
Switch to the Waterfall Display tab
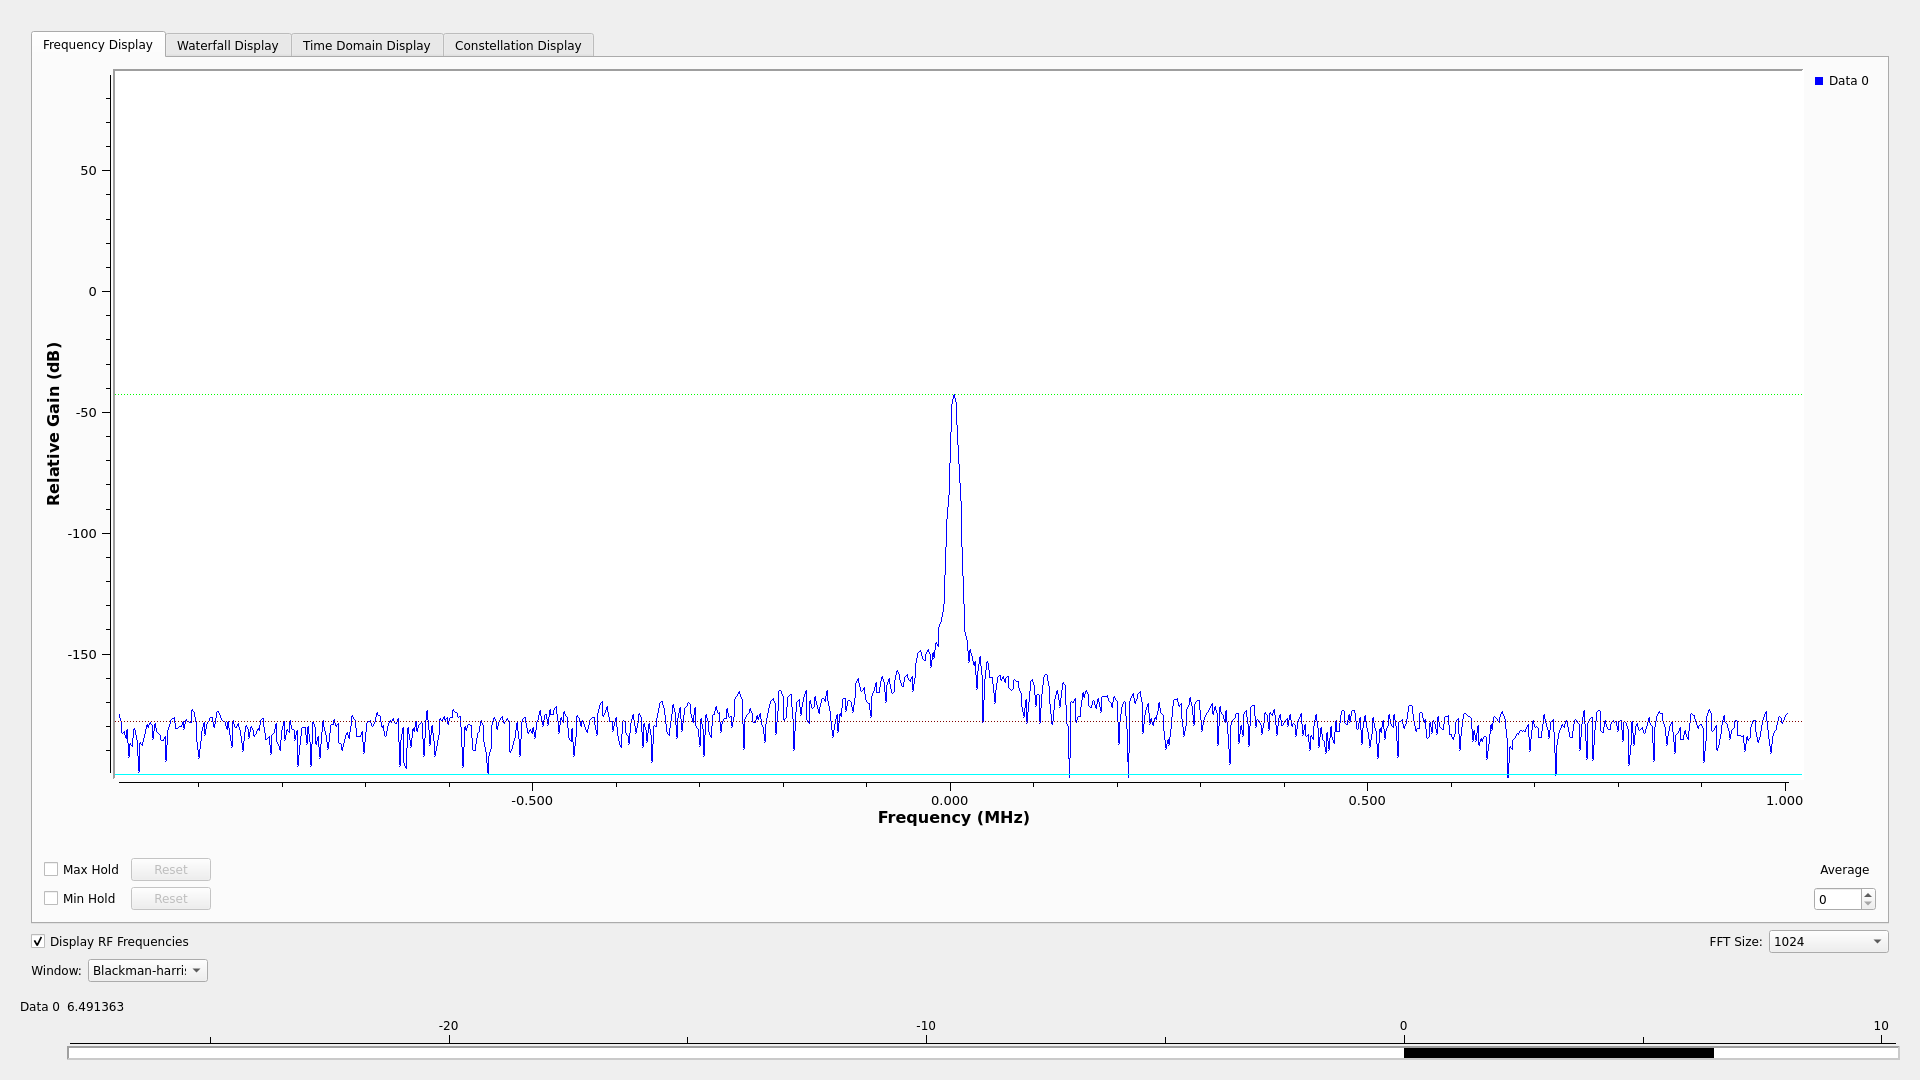(227, 45)
